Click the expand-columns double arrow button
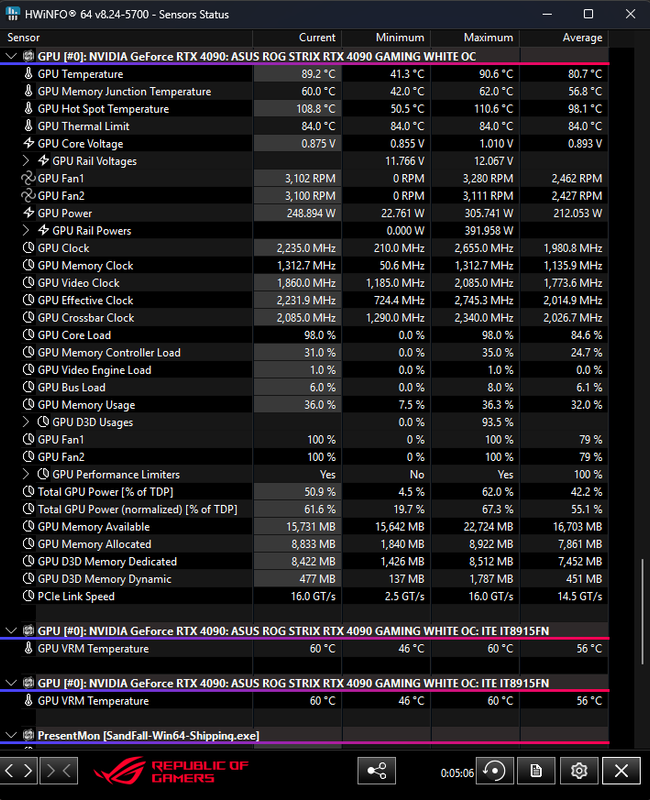This screenshot has height=800, width=650. click(x=19, y=770)
